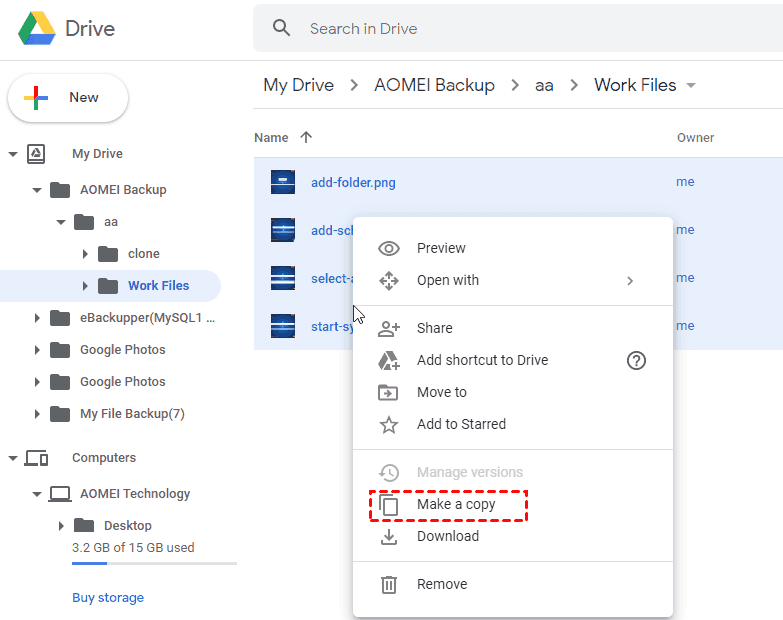This screenshot has height=620, width=783.
Task: Select the start-sy file thumbnail
Action: tap(283, 326)
